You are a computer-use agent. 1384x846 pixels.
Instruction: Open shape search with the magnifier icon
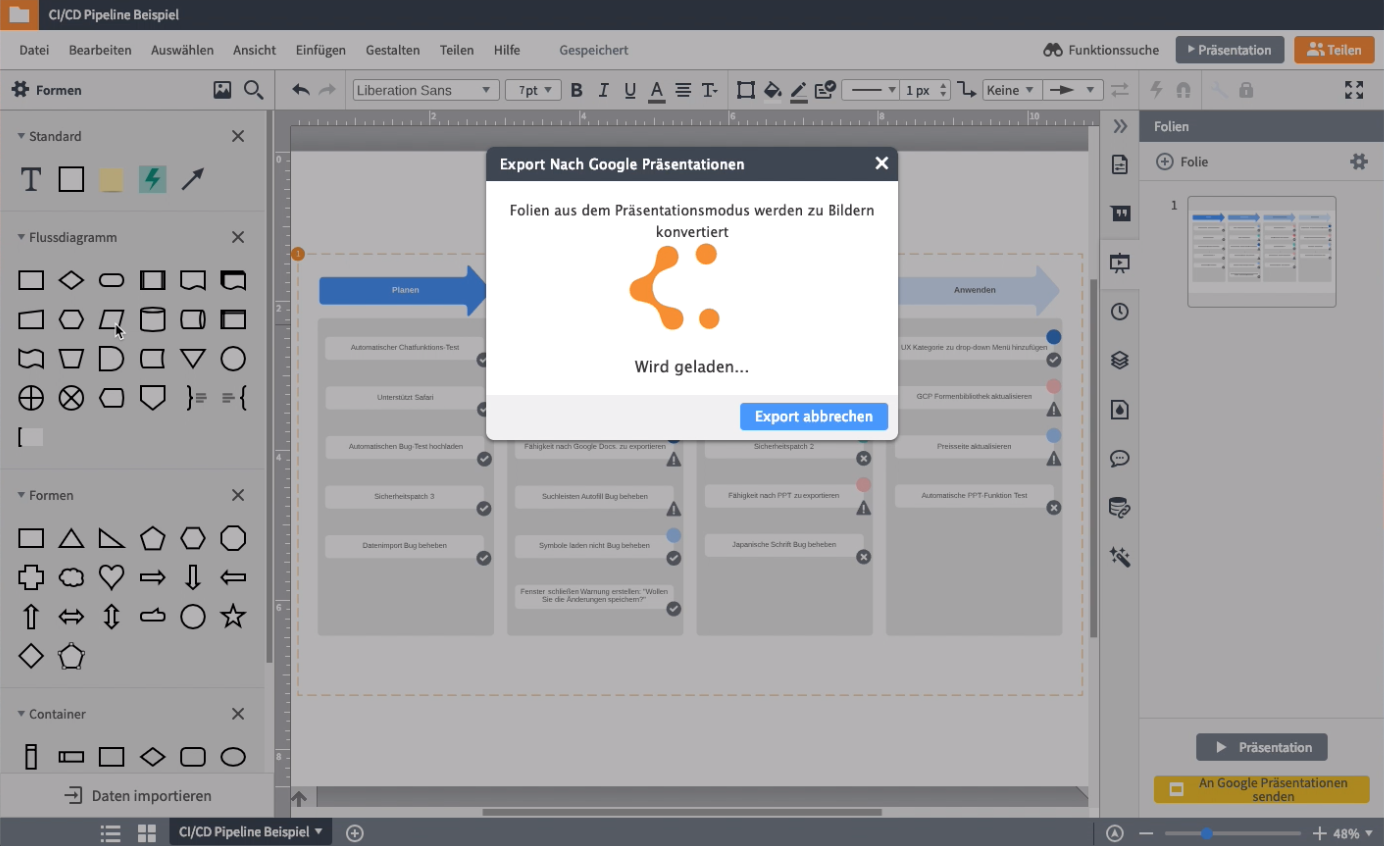253,90
